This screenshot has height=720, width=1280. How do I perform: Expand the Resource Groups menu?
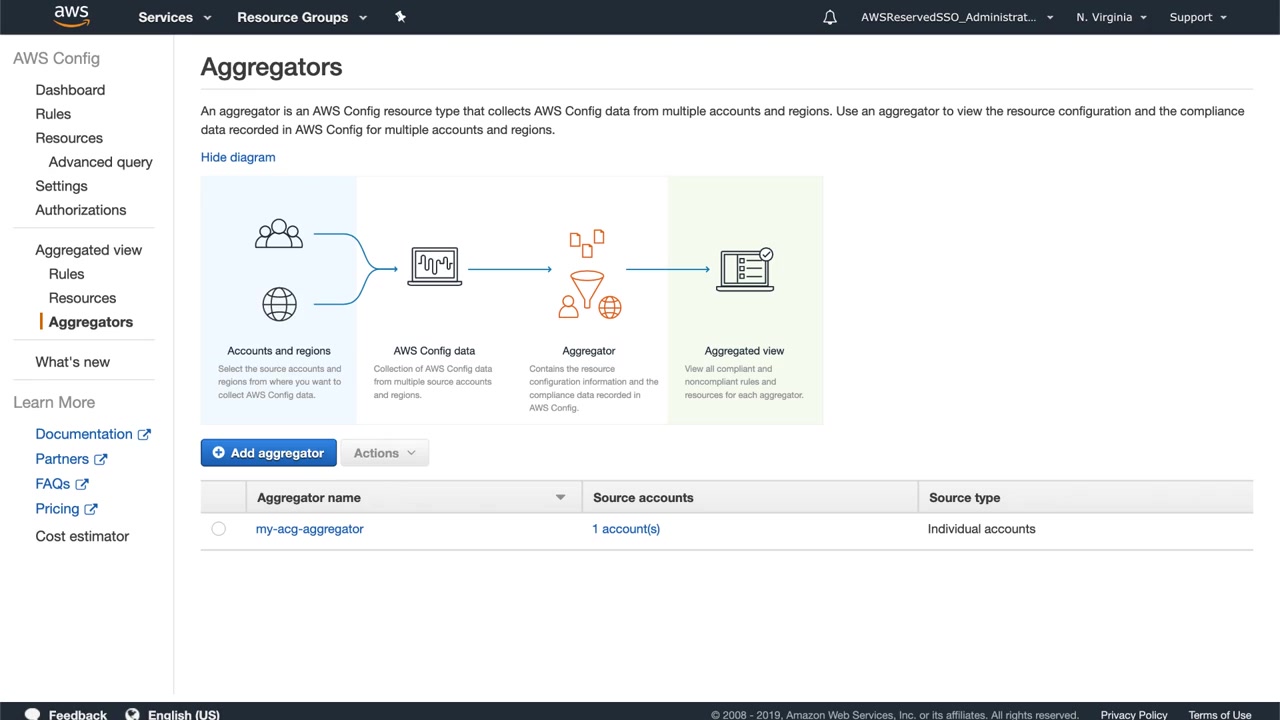point(302,17)
